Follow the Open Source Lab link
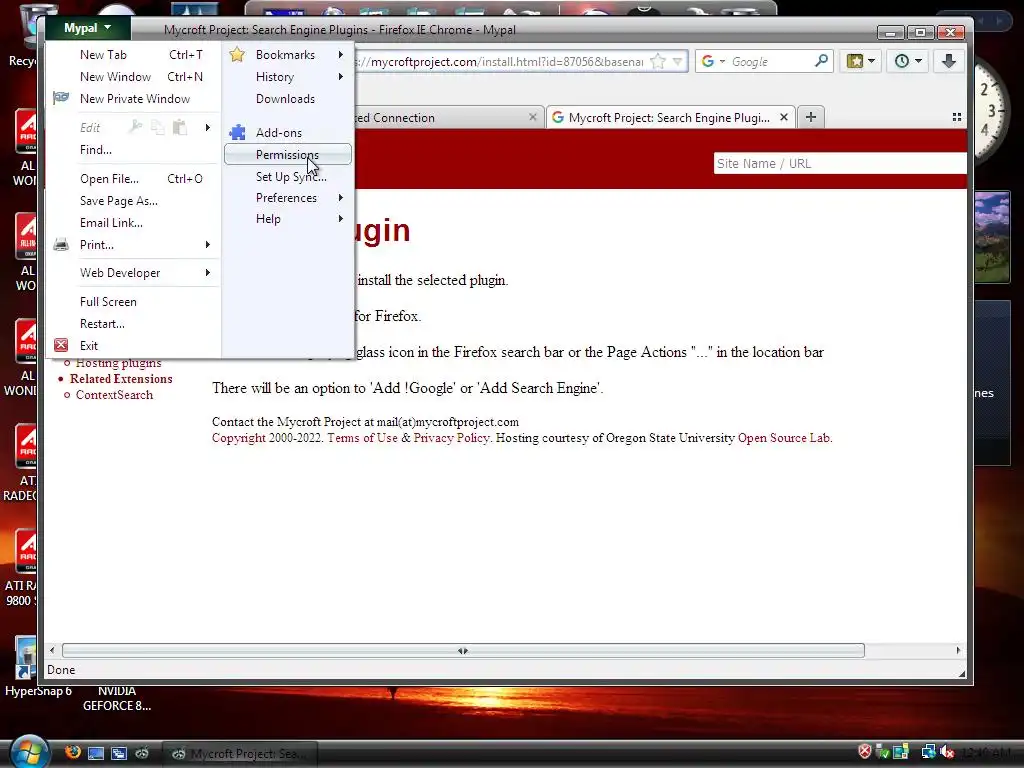 click(784, 438)
